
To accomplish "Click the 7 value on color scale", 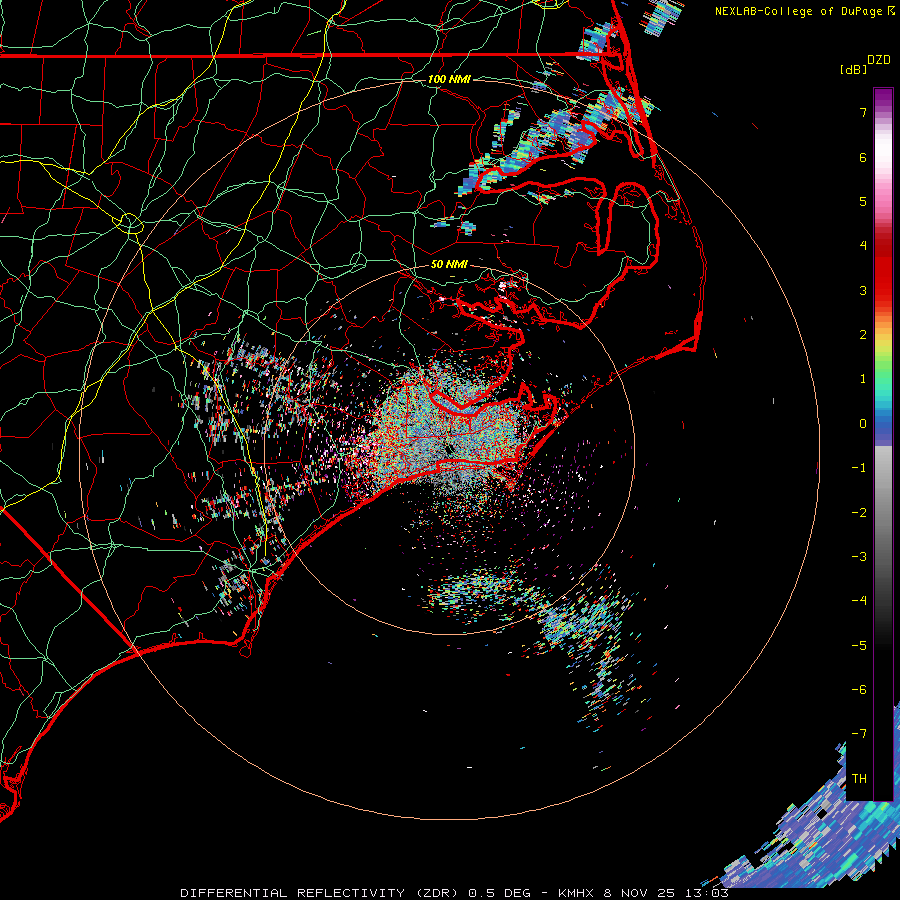I will click(863, 112).
